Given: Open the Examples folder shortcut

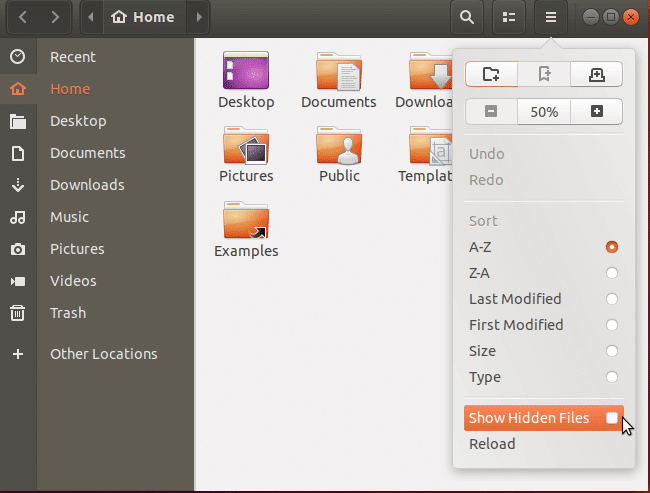Looking at the screenshot, I should click(x=246, y=224).
